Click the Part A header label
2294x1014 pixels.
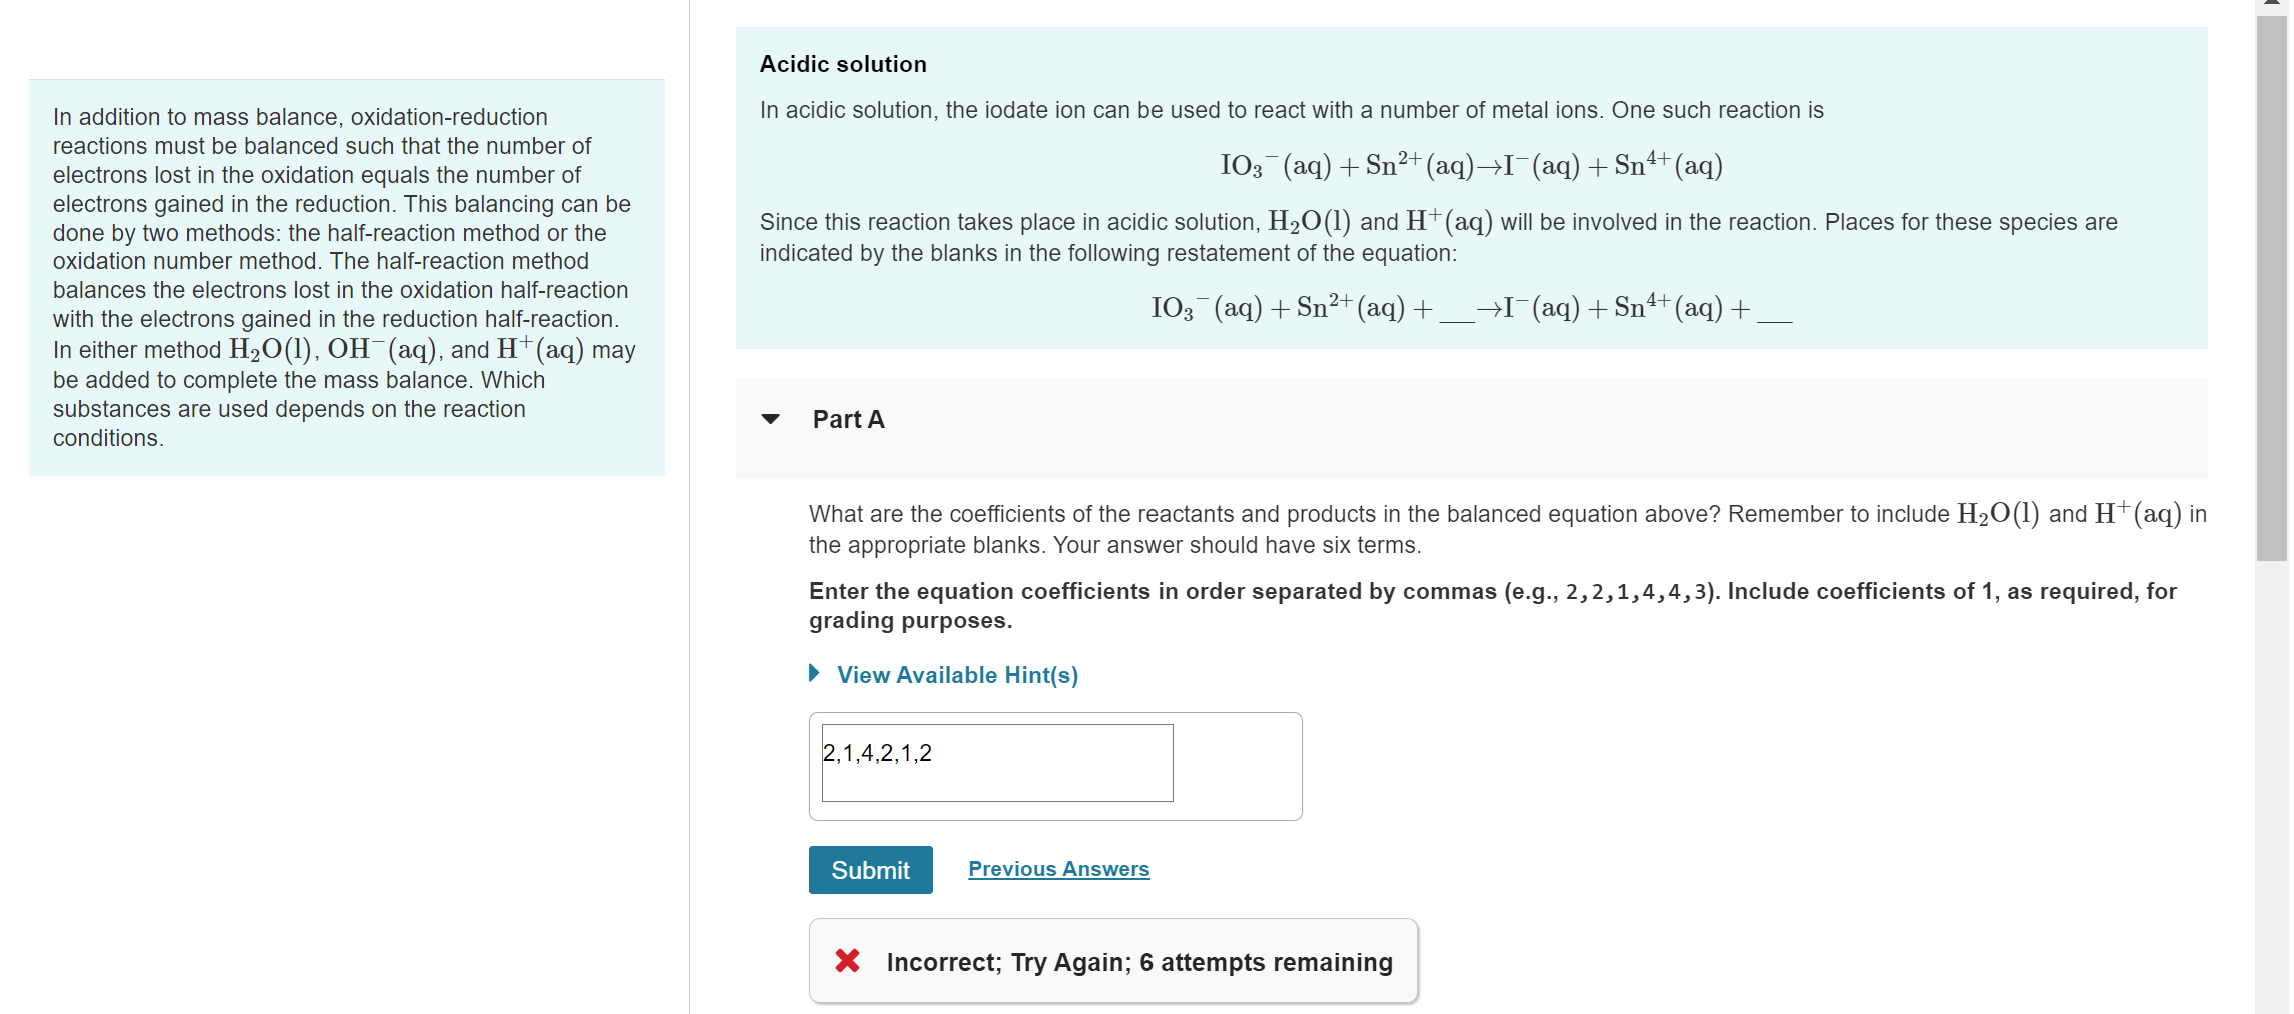click(x=846, y=419)
